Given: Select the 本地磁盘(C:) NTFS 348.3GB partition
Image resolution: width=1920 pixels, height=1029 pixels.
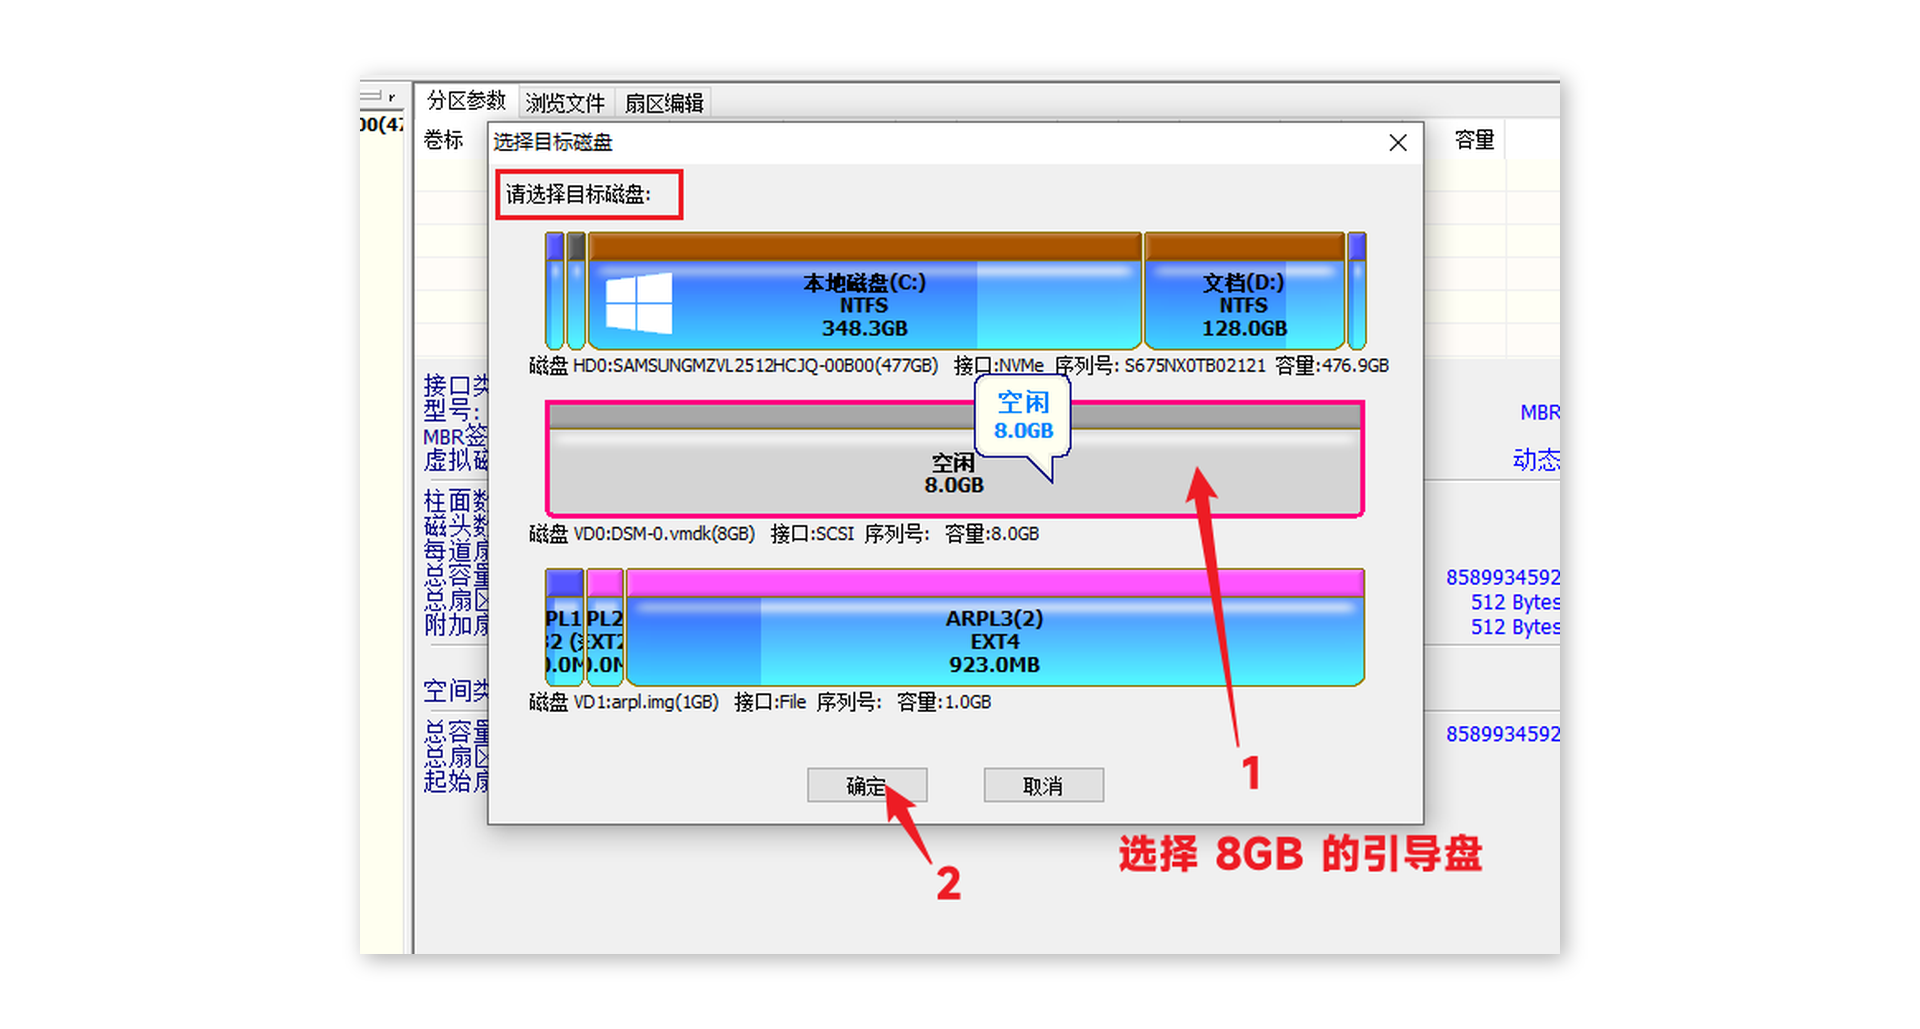Looking at the screenshot, I should 865,291.
